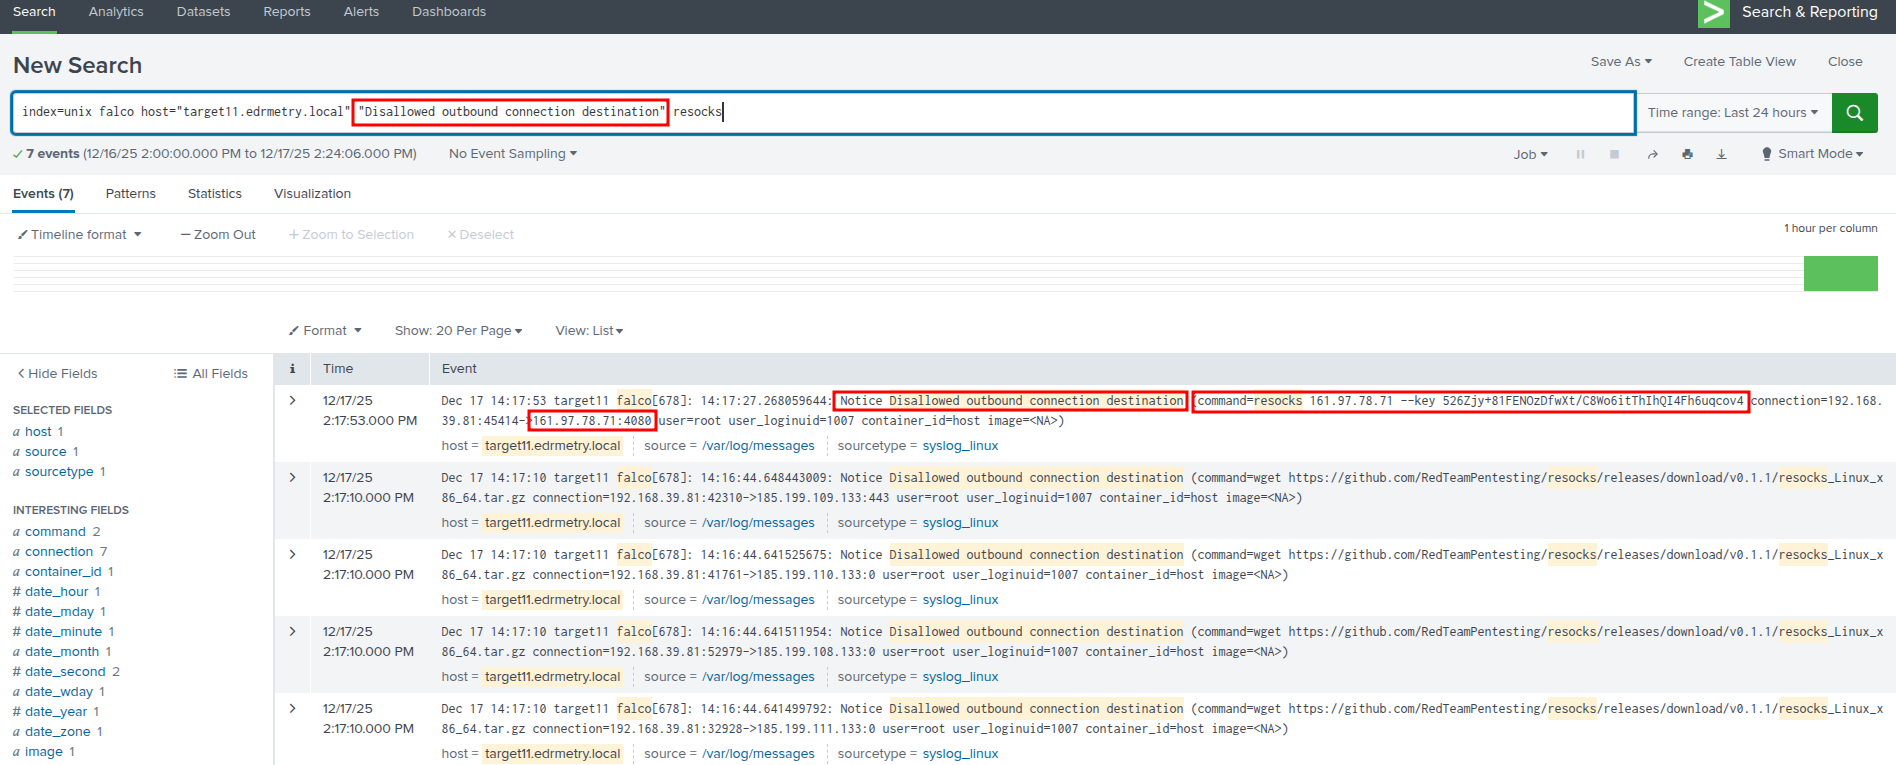Open the No Event Sampling dropdown
Screen dimensions: 1896x765
[512, 154]
